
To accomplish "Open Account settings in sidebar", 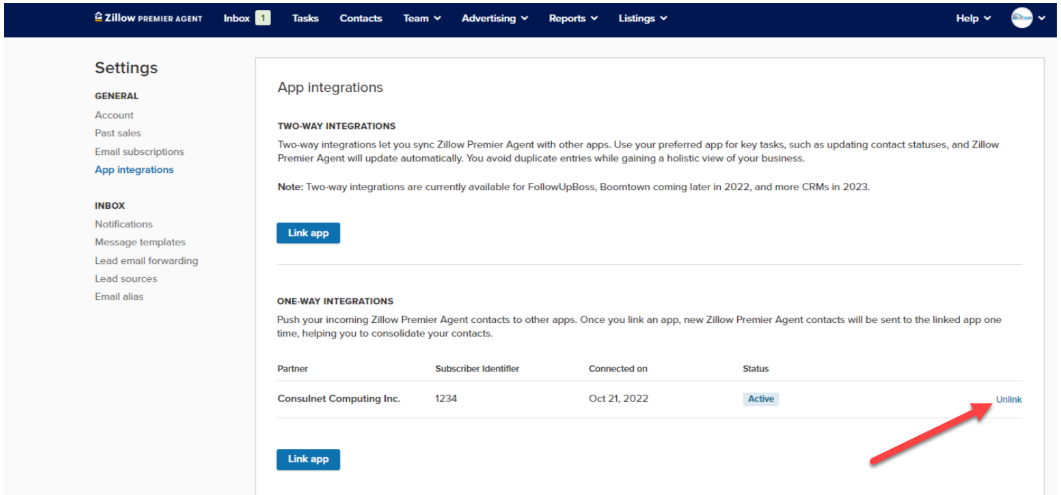I will [x=114, y=115].
